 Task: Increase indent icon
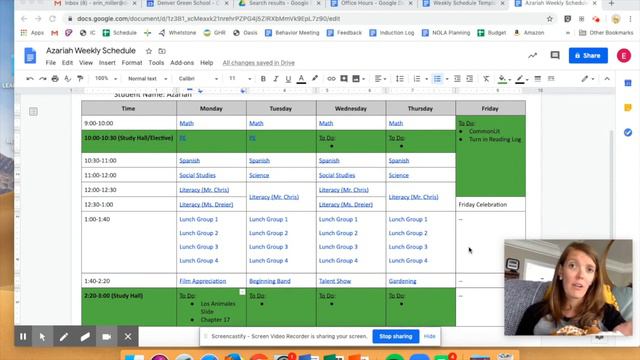(470, 79)
